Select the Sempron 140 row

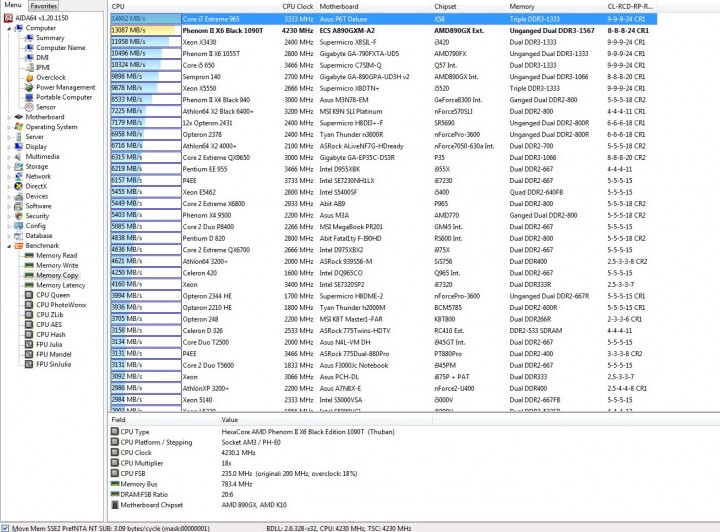click(383, 77)
